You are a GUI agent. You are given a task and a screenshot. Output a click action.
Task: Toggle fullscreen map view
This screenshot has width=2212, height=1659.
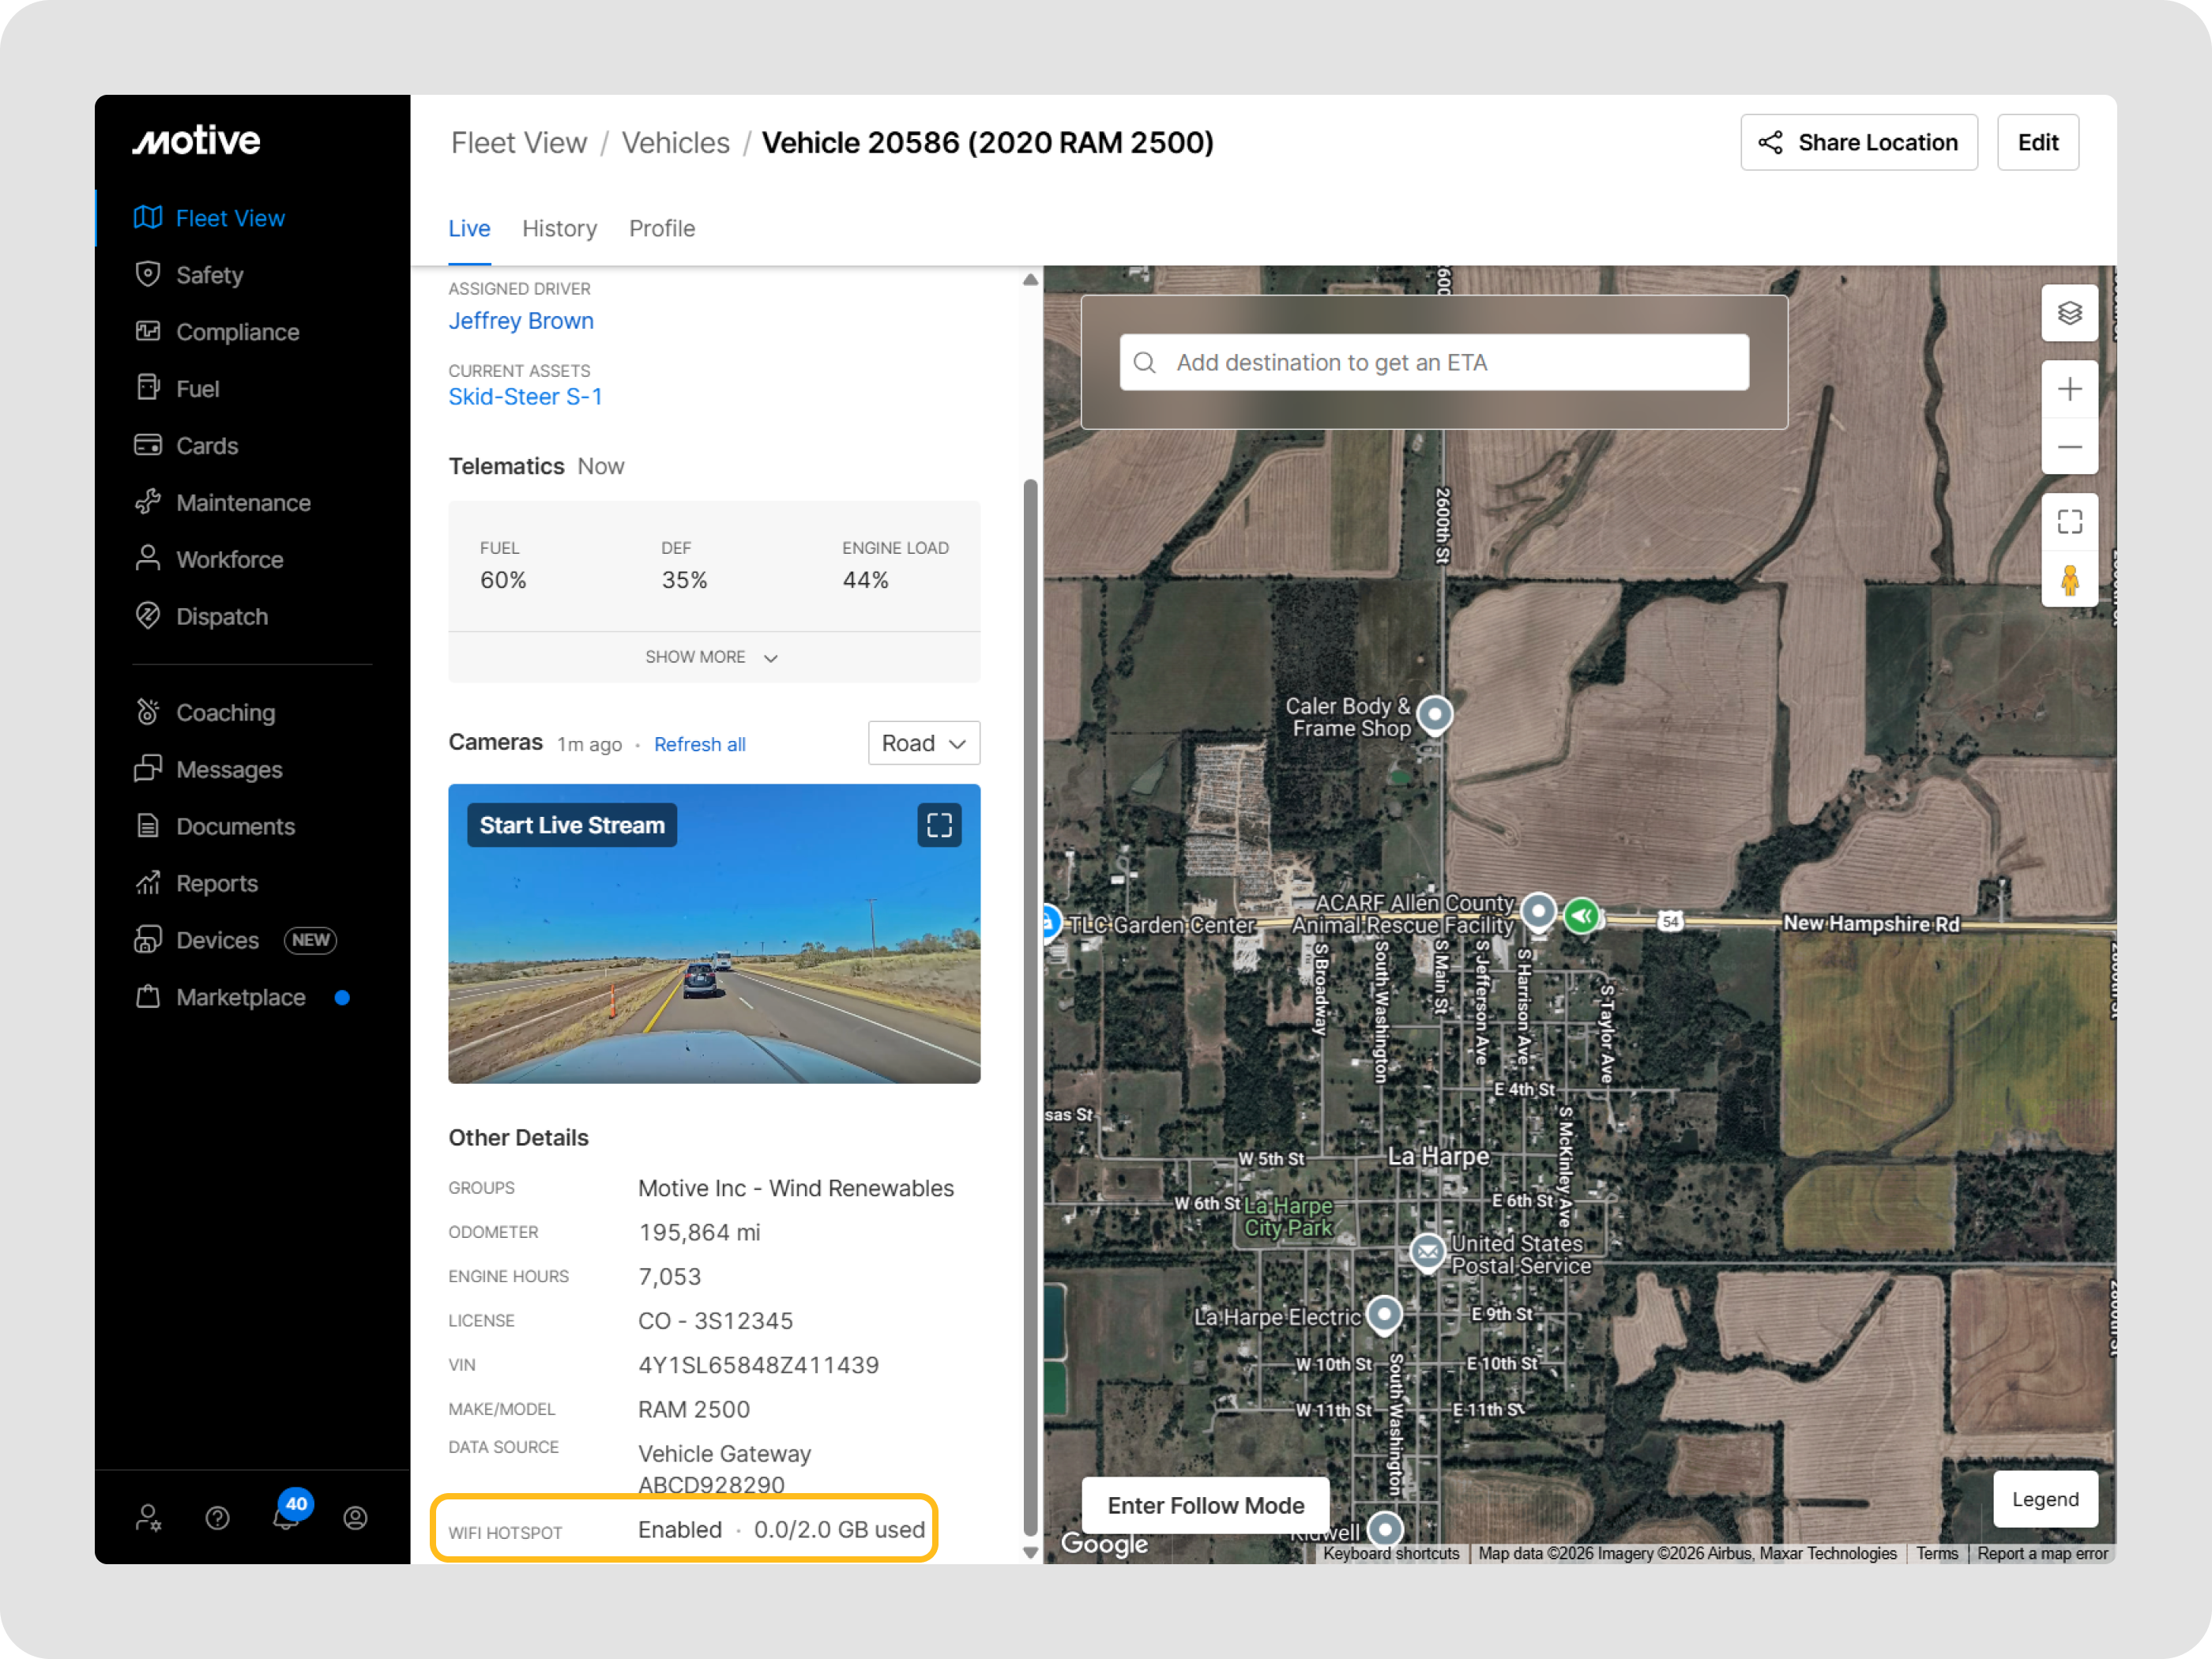(x=2069, y=522)
